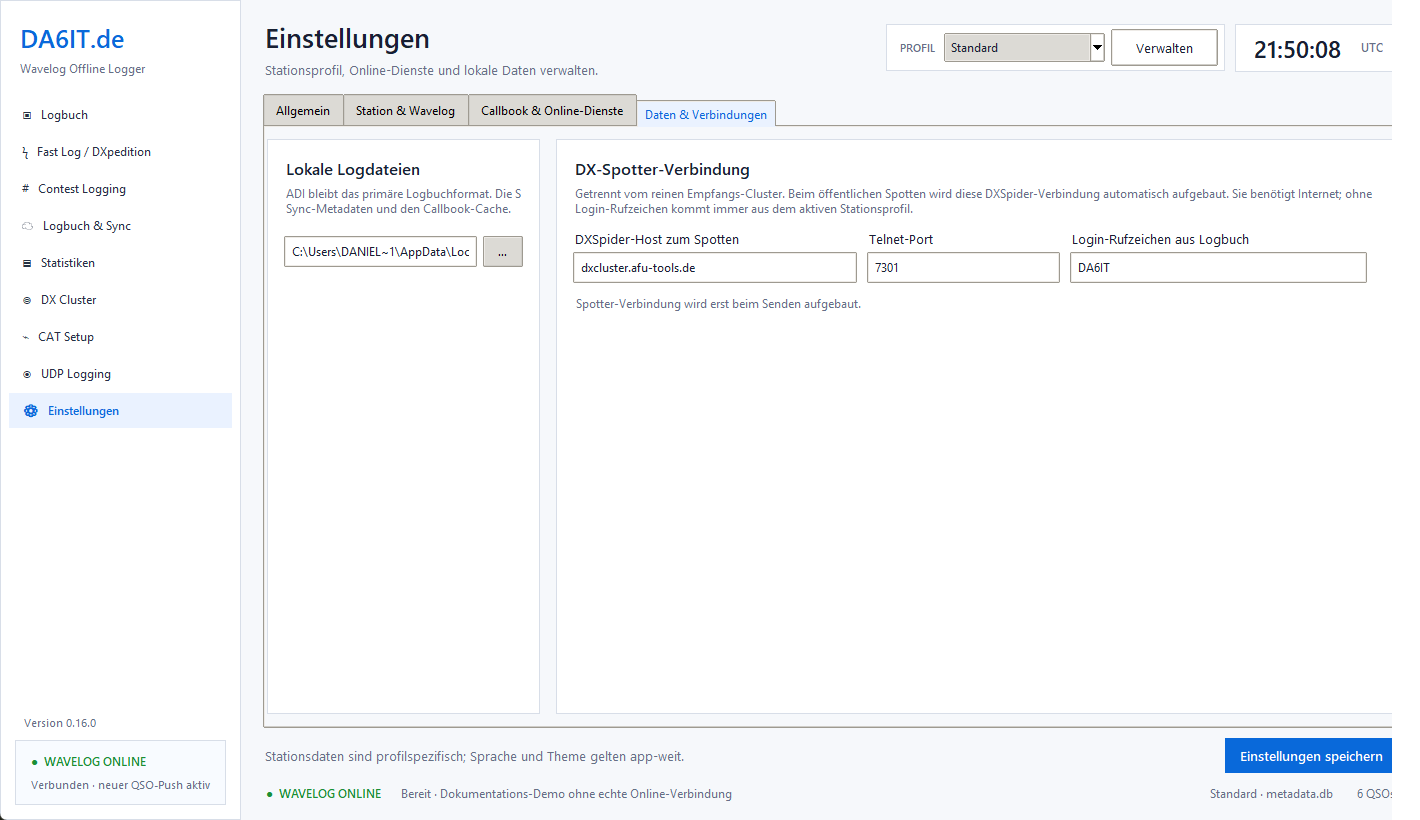Image resolution: width=1420 pixels, height=820 pixels.
Task: Click Stationsdaten sind profilspezifisch footer note
Action: (x=474, y=757)
